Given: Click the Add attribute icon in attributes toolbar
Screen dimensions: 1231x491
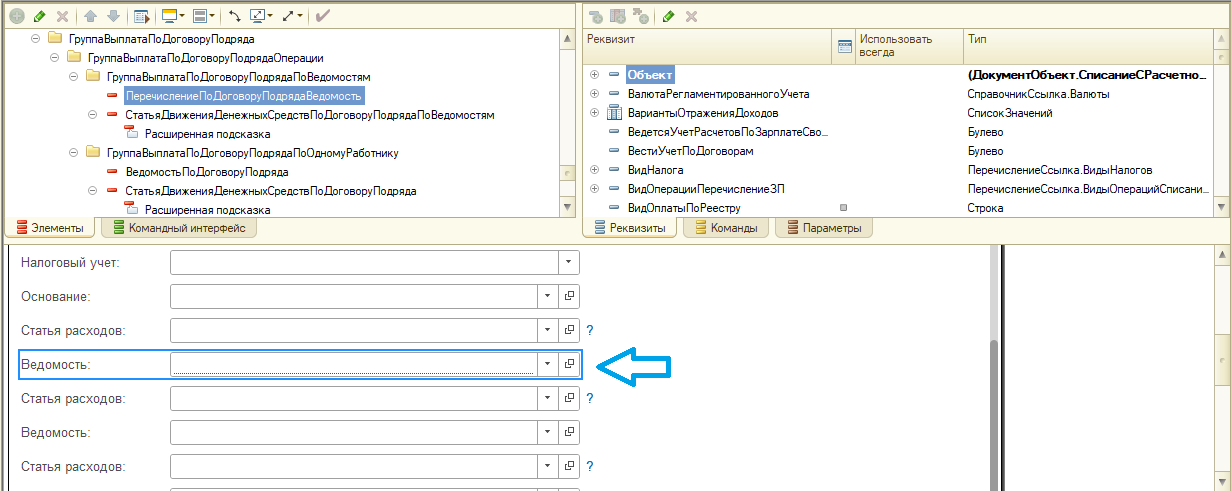Looking at the screenshot, I should [596, 17].
